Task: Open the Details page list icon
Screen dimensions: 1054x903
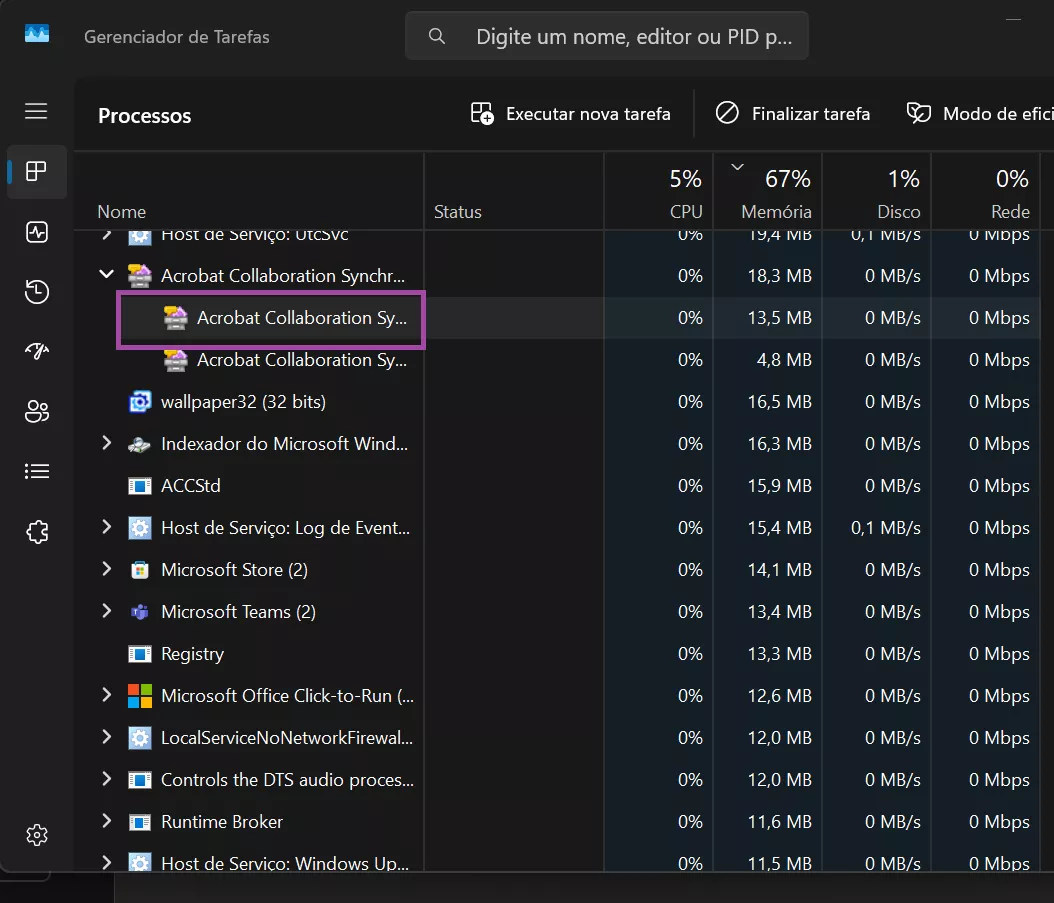Action: pyautogui.click(x=37, y=471)
